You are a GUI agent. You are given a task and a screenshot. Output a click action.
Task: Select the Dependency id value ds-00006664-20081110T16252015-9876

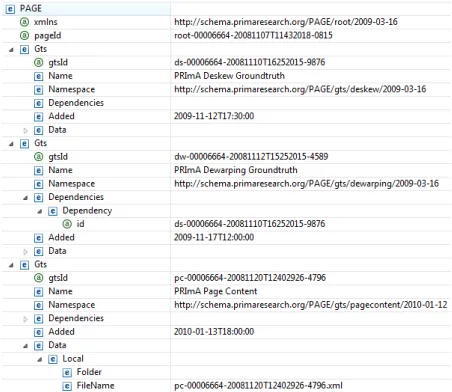[x=250, y=224]
